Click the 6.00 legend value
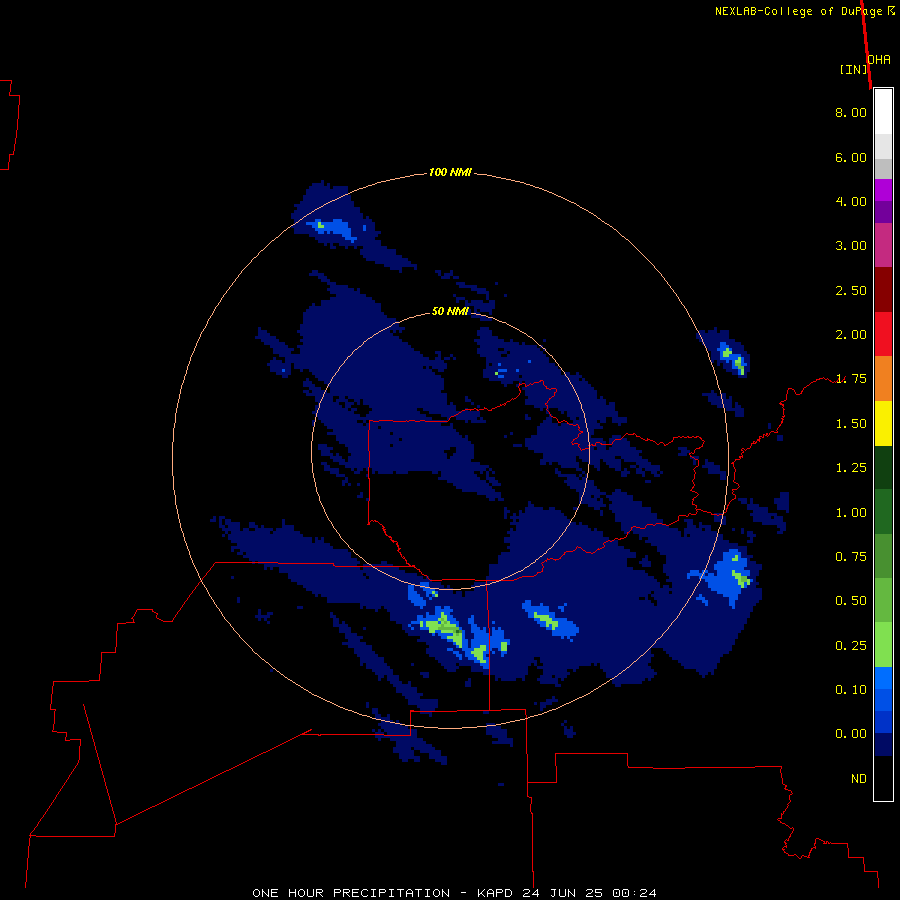Viewport: 900px width, 900px height. click(851, 157)
